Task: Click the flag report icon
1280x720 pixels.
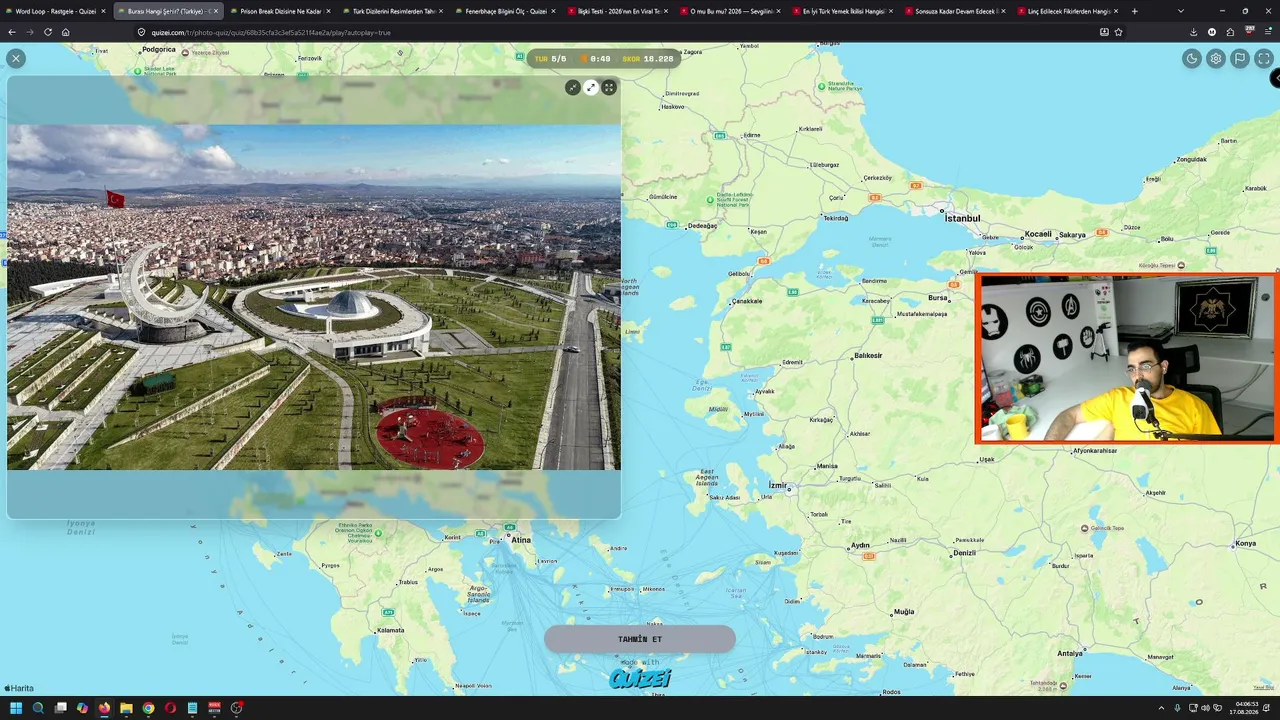Action: pyautogui.click(x=1240, y=59)
